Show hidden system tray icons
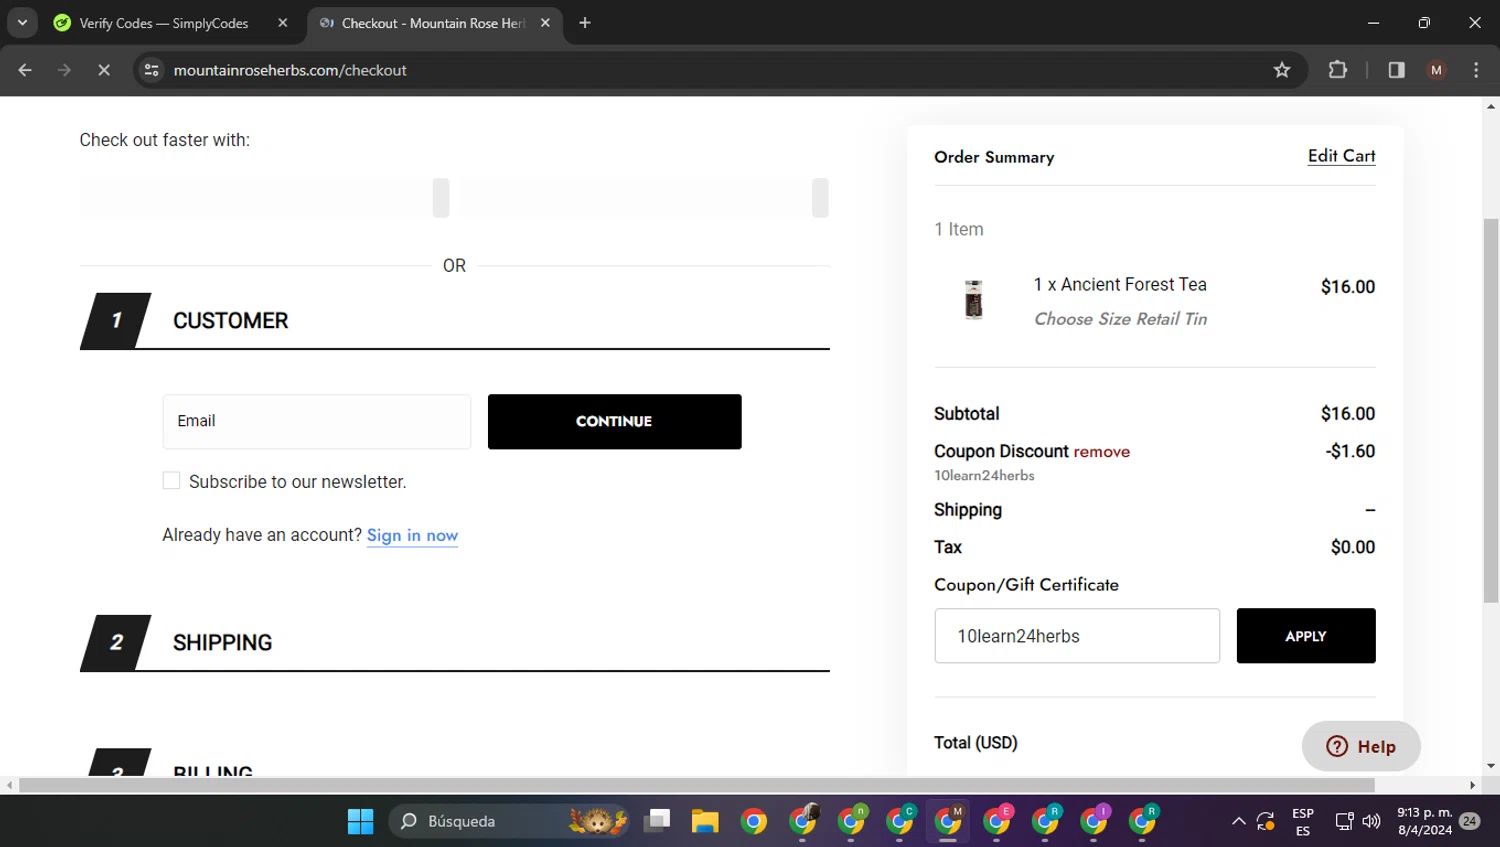Screen dimensions: 1500x847 pos(1238,821)
